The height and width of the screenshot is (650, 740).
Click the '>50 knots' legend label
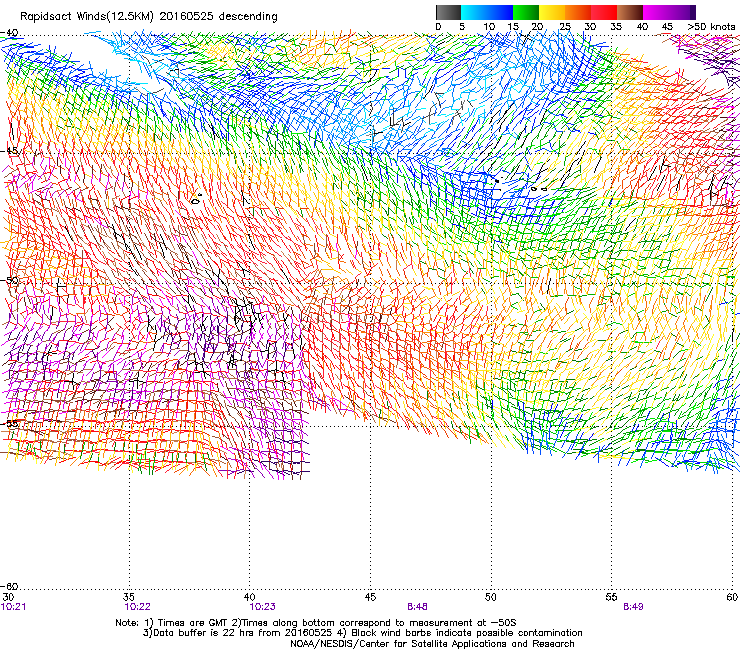click(711, 27)
